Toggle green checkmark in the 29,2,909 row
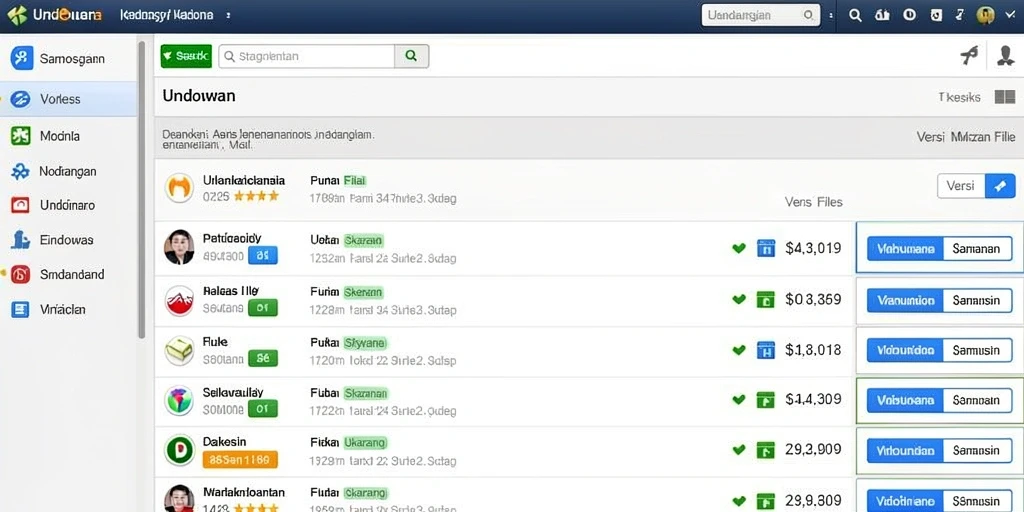1024x512 pixels. (x=739, y=449)
